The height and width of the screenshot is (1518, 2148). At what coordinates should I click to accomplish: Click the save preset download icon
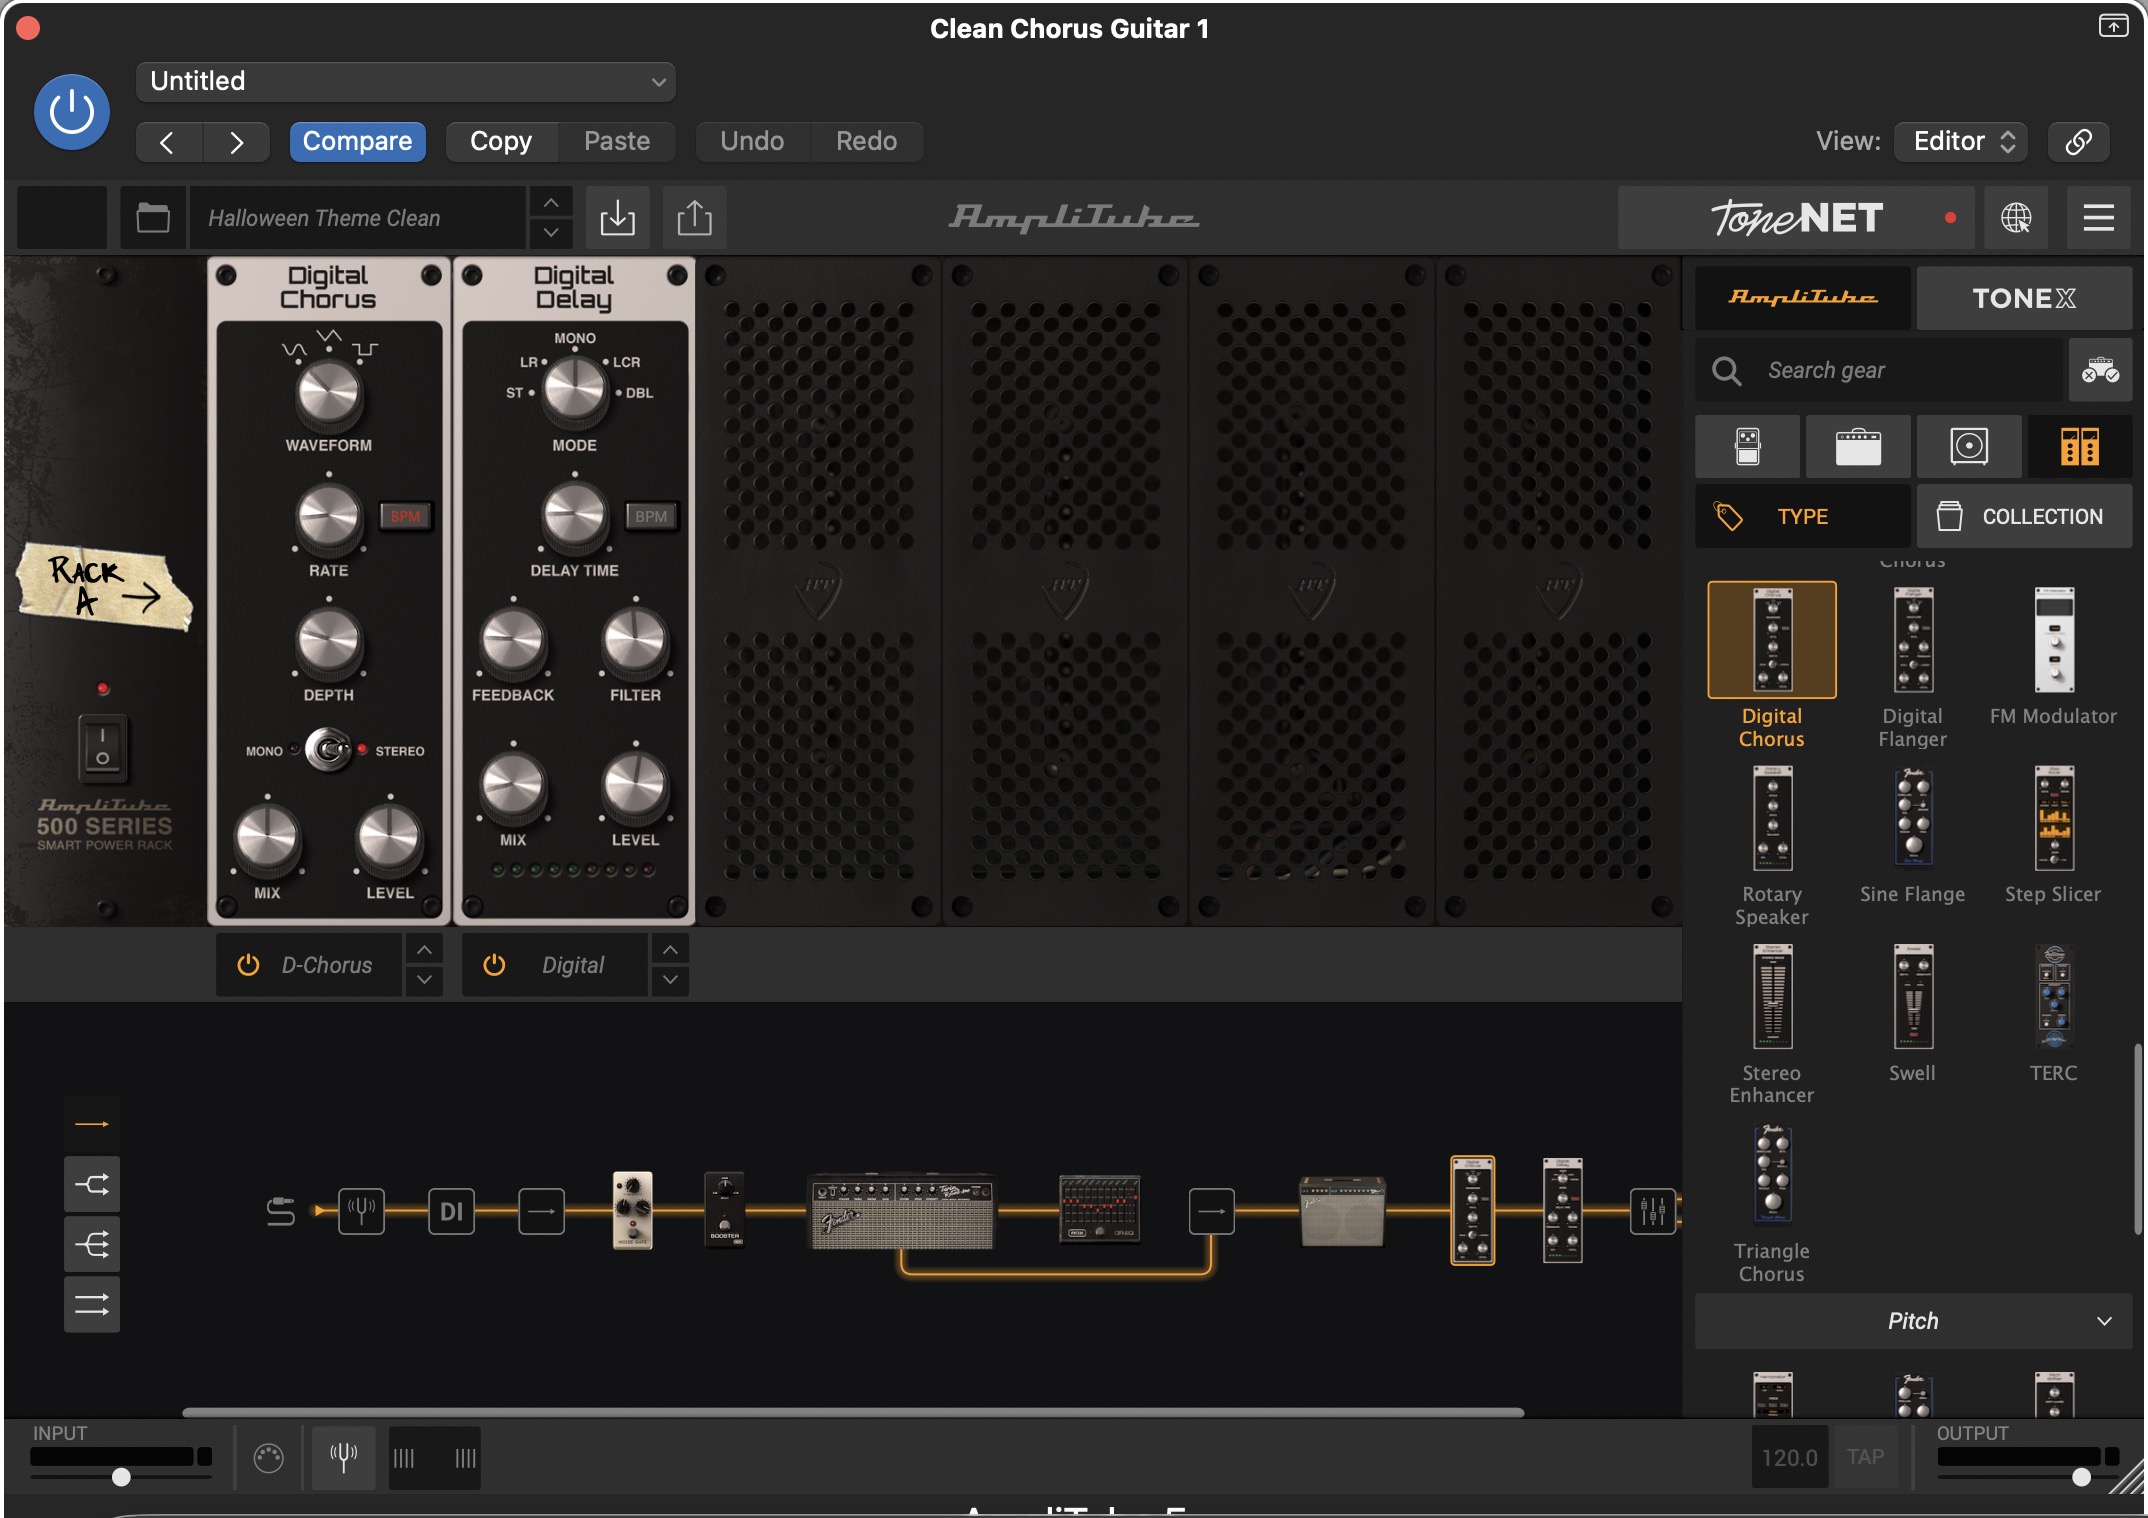click(617, 217)
